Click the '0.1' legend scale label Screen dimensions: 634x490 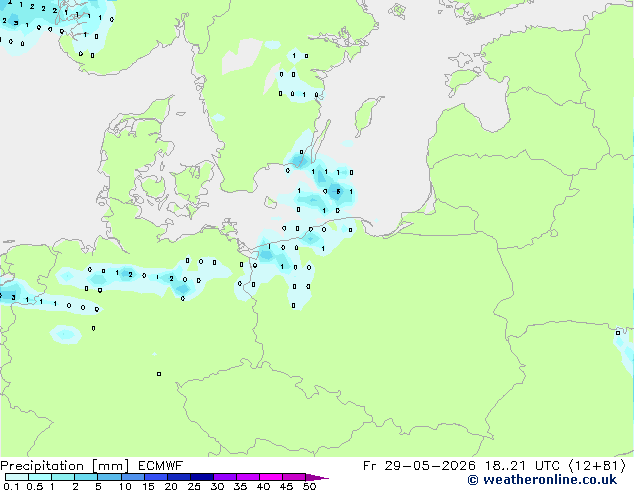tap(11, 486)
